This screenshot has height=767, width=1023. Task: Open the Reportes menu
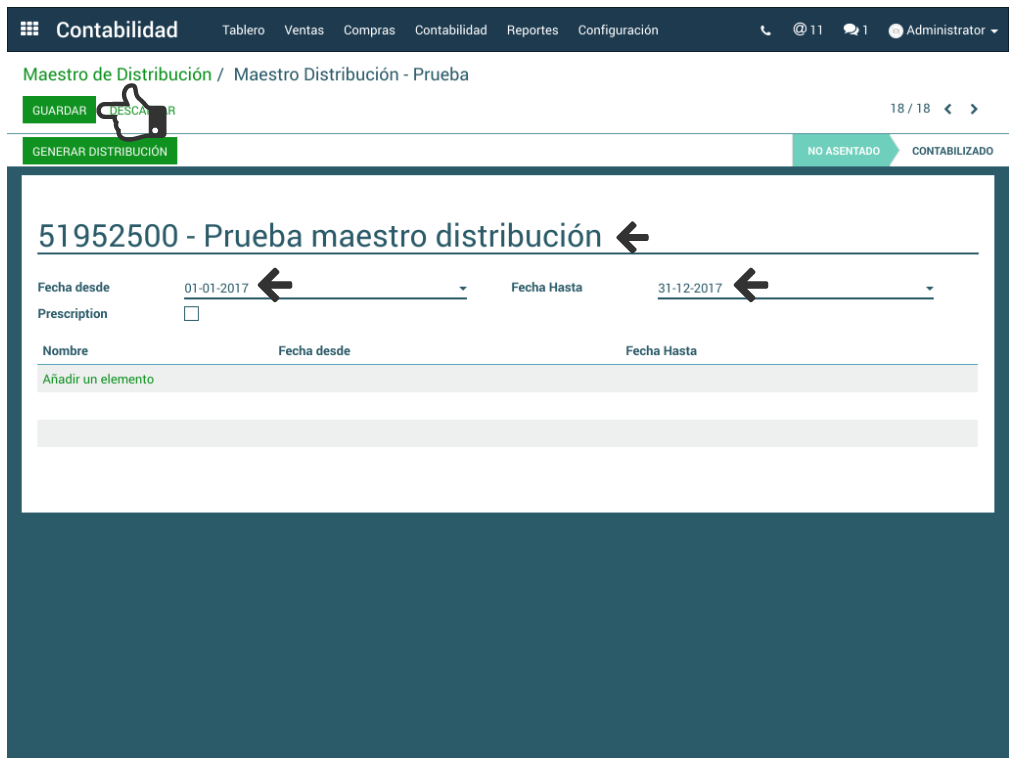tap(532, 30)
